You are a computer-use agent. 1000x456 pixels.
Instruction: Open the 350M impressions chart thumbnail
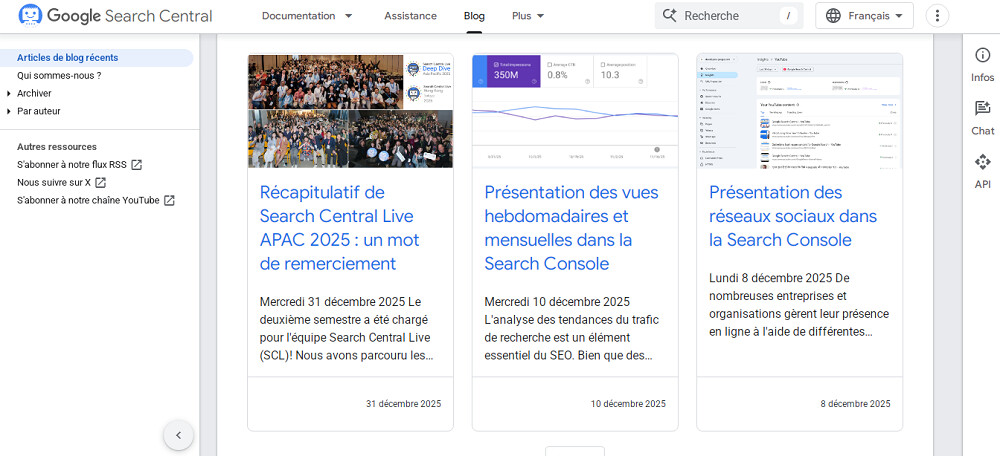575,111
